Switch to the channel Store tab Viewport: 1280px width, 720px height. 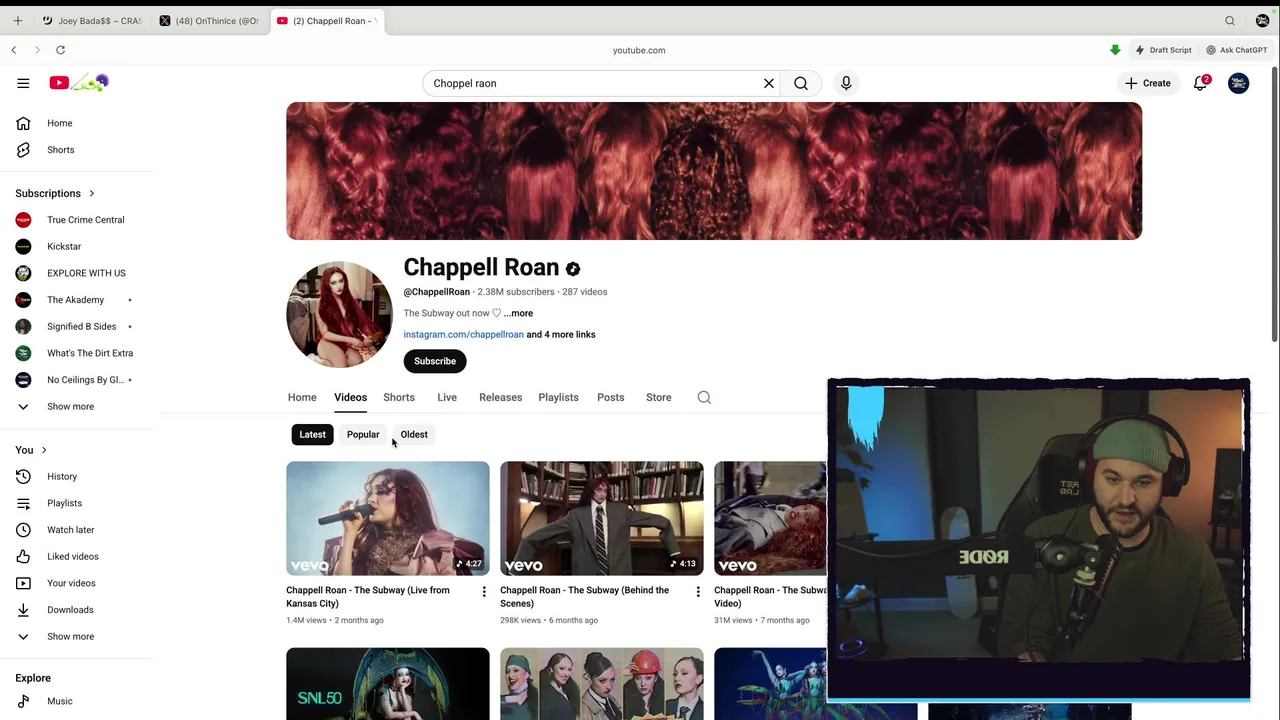[659, 397]
